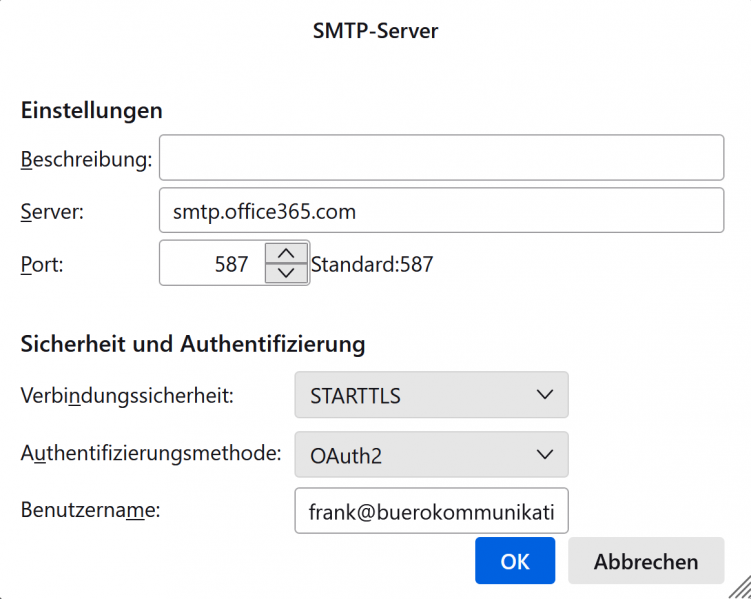Click the Benutzername field with frank@buerokommunikati

coord(431,510)
